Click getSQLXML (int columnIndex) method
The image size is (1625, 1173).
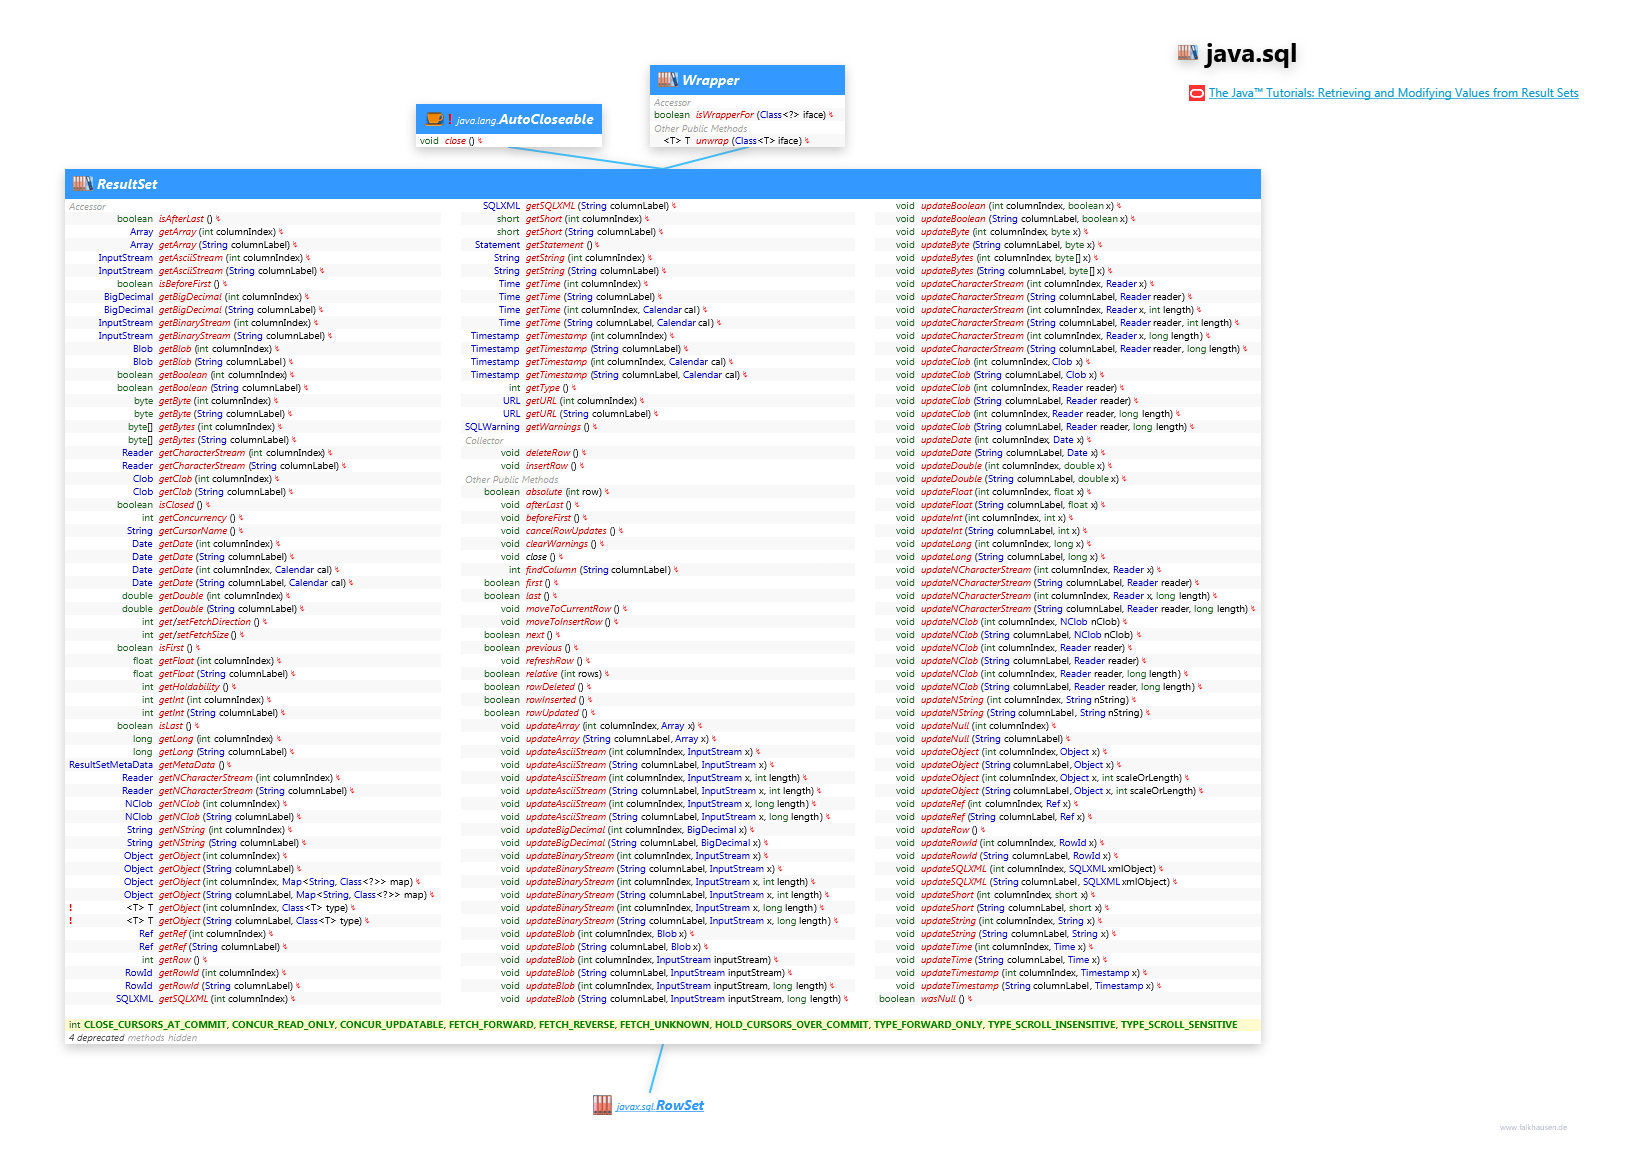[223, 999]
